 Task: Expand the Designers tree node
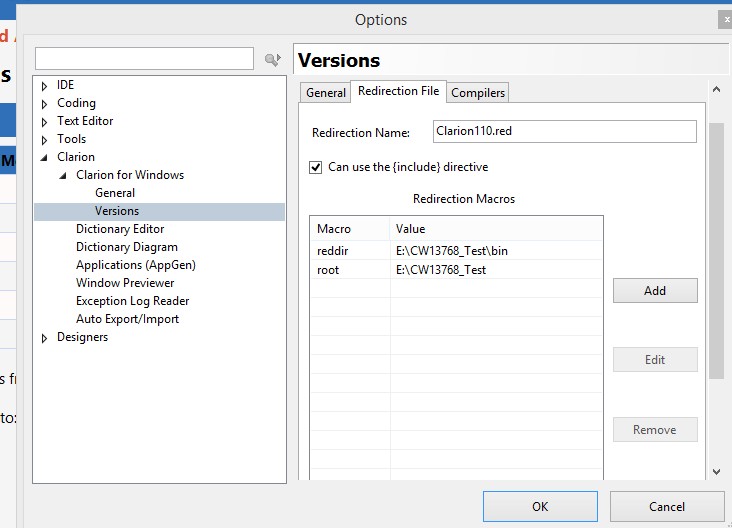point(44,338)
